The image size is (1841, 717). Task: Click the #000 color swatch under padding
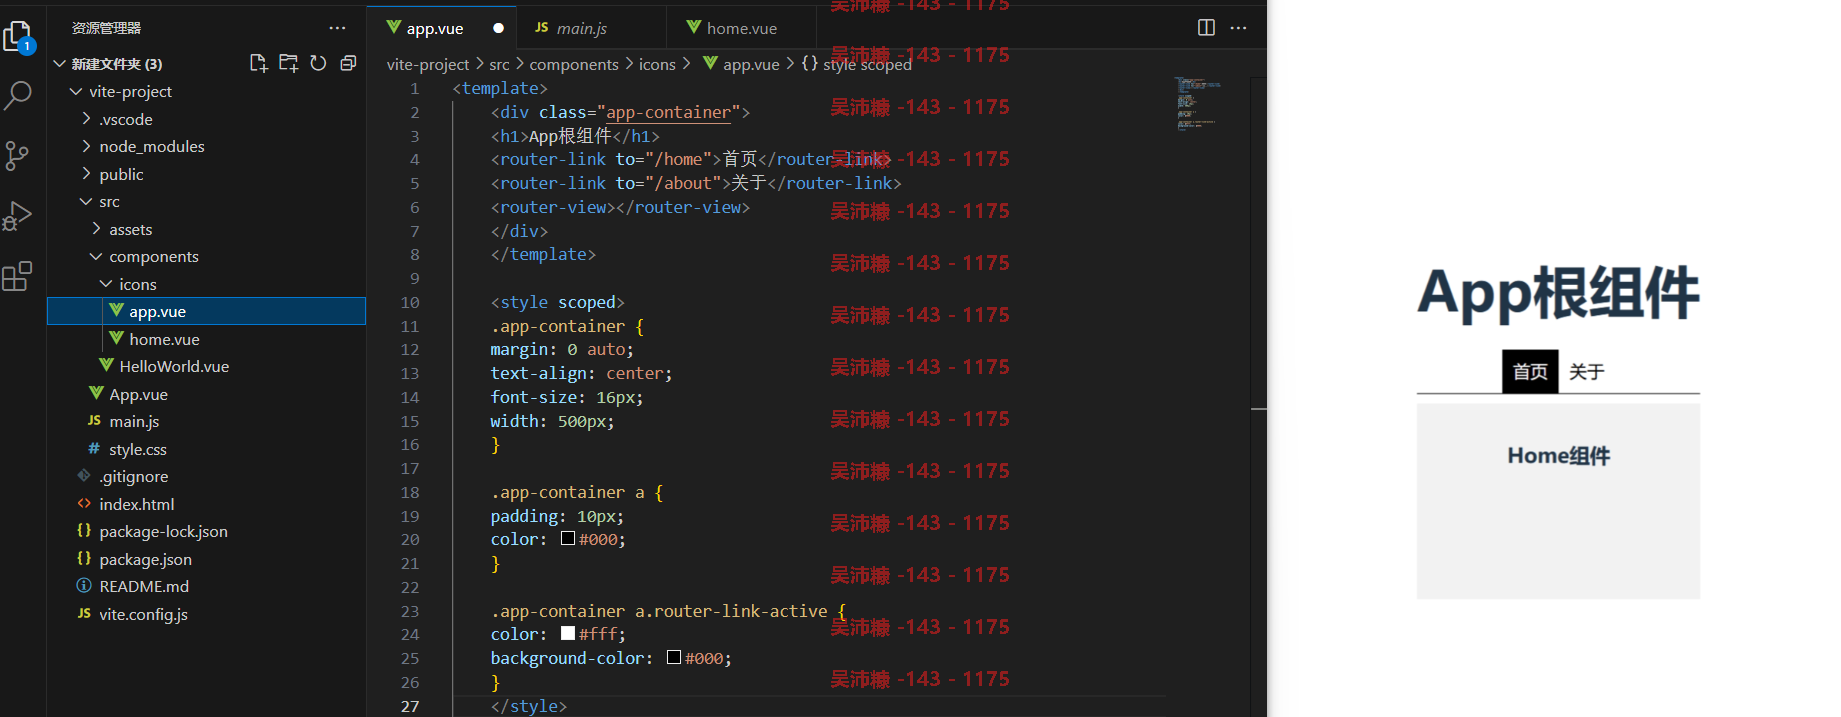(x=568, y=539)
